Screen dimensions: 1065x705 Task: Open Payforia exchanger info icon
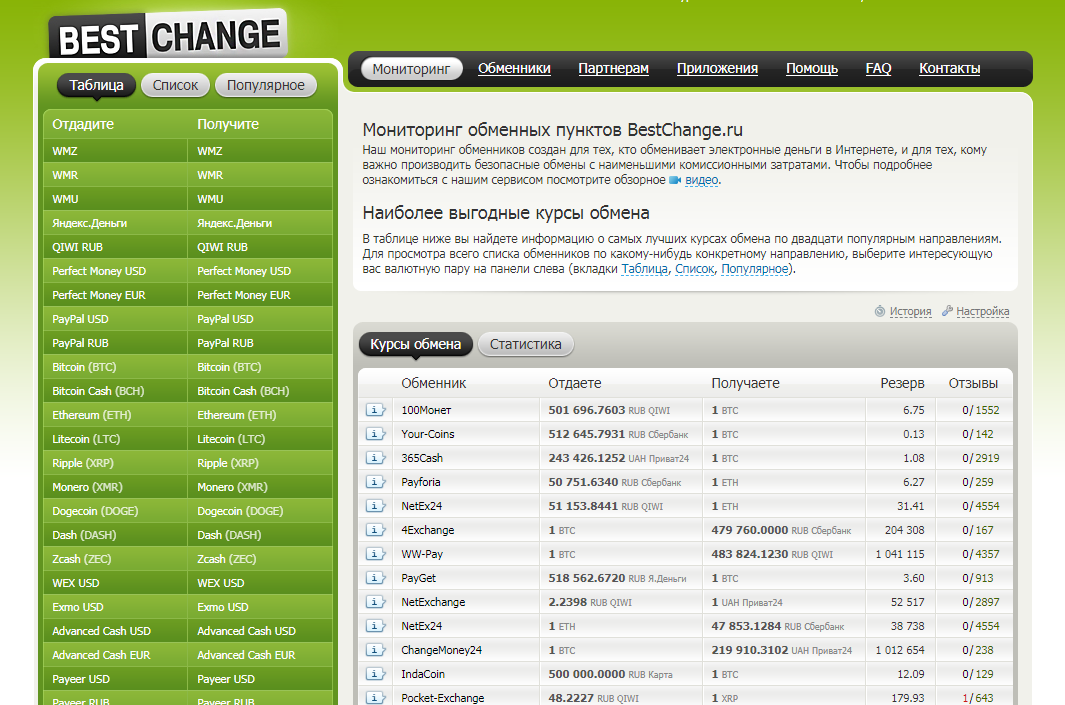(375, 482)
